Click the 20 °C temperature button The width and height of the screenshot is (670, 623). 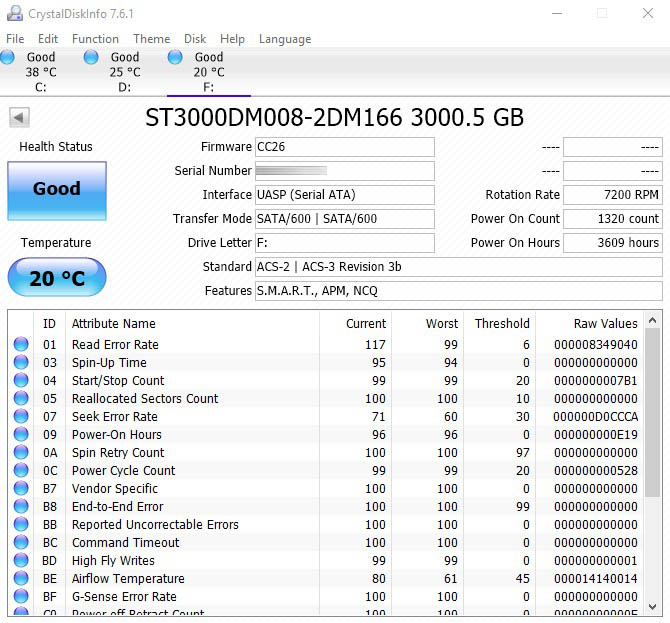(x=57, y=277)
